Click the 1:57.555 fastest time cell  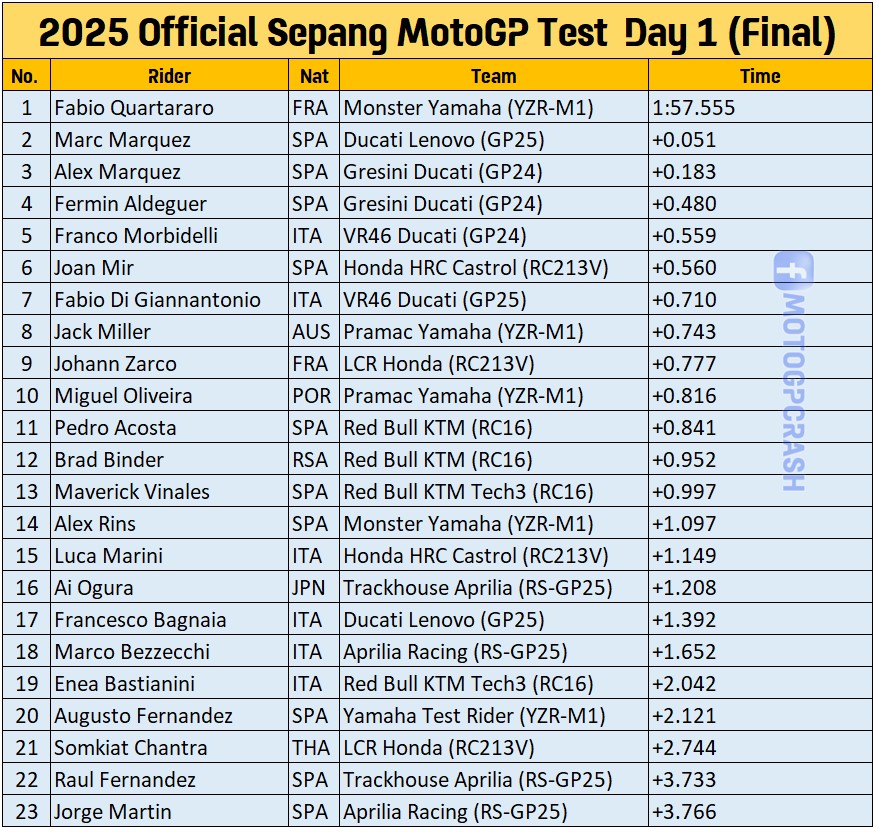click(x=760, y=107)
